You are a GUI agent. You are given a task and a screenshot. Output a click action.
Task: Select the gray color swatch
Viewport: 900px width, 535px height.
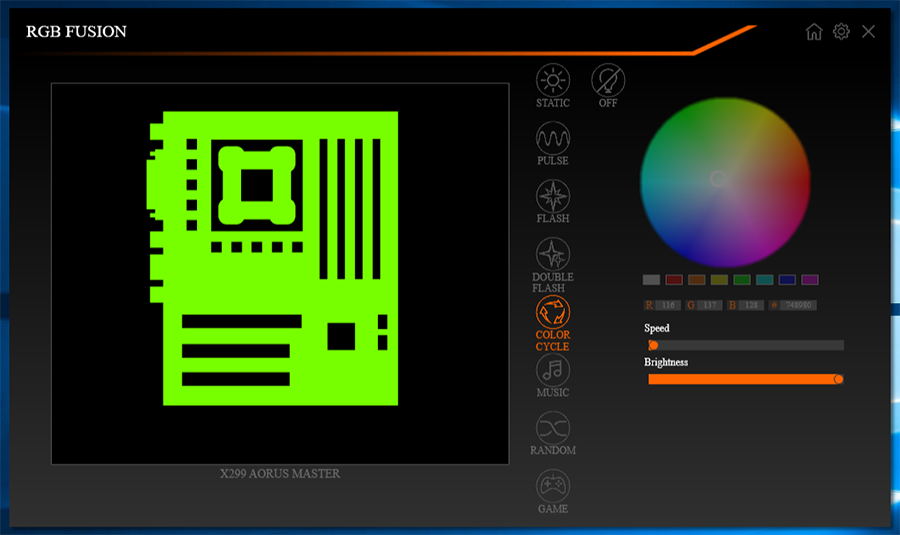click(x=651, y=280)
